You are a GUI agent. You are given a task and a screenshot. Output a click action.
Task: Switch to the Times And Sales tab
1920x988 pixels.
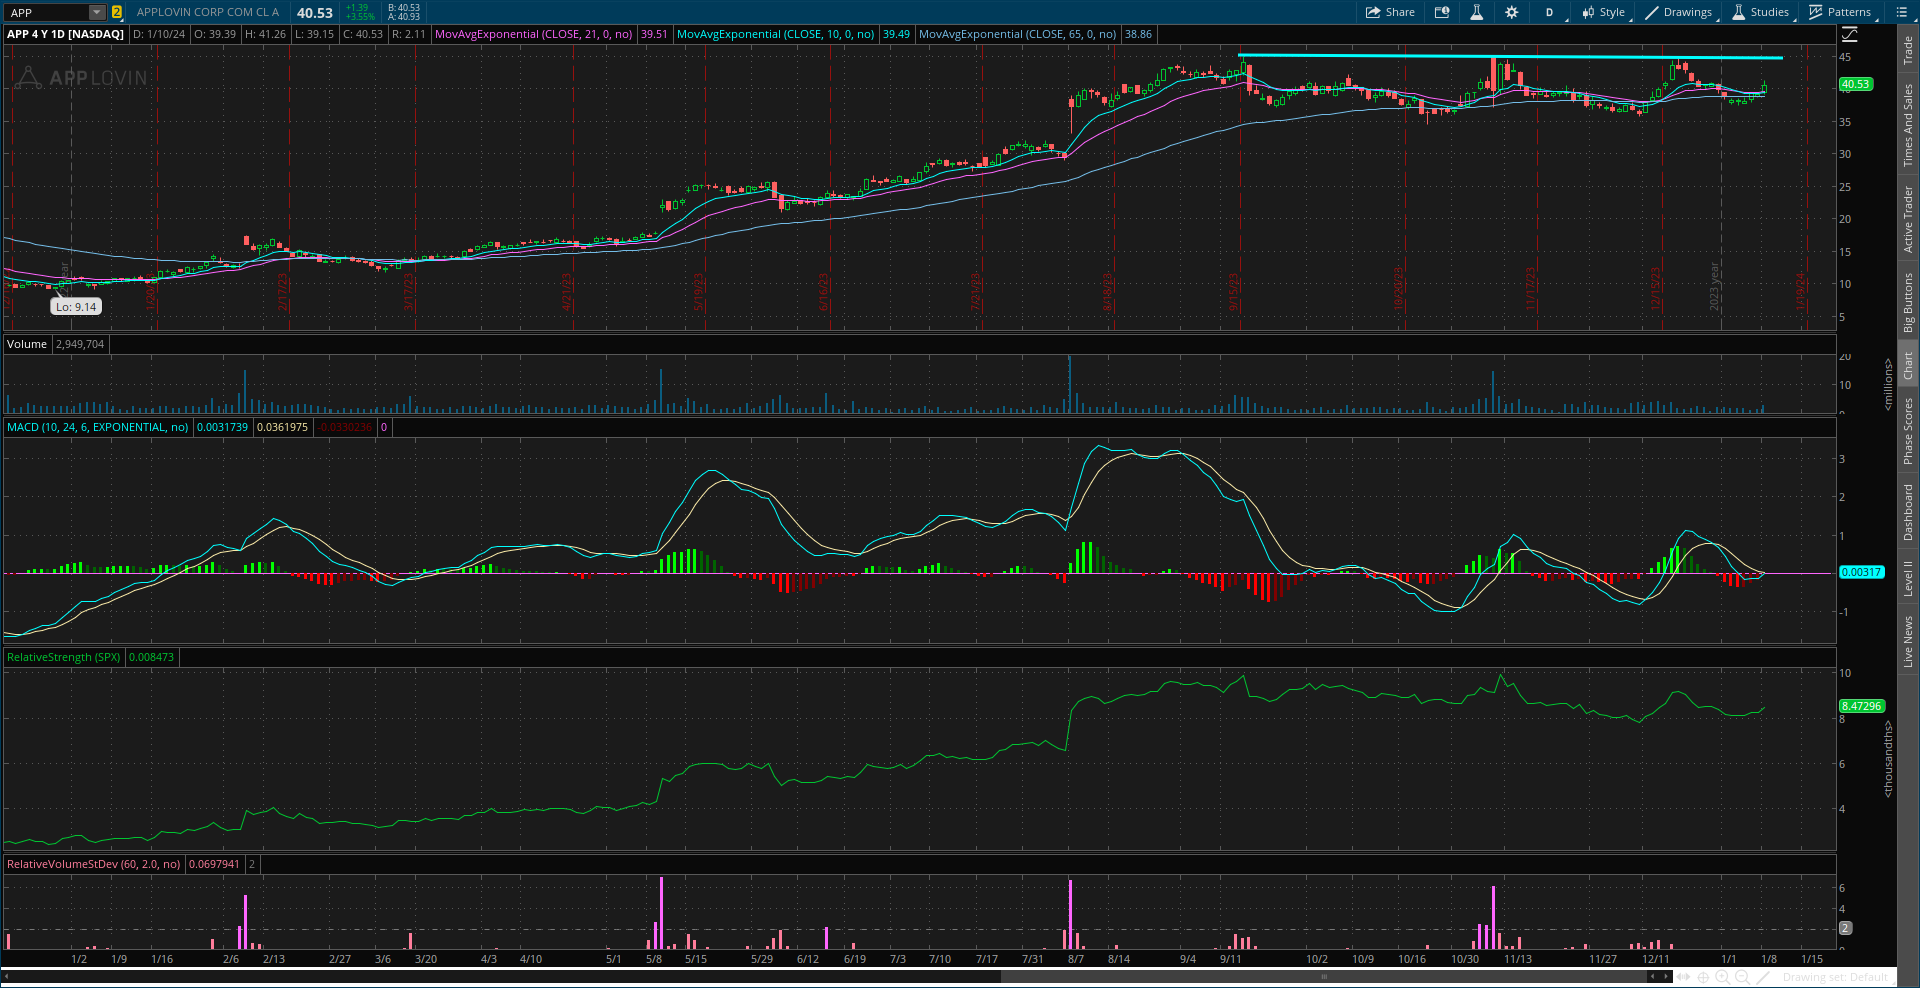[x=1908, y=125]
